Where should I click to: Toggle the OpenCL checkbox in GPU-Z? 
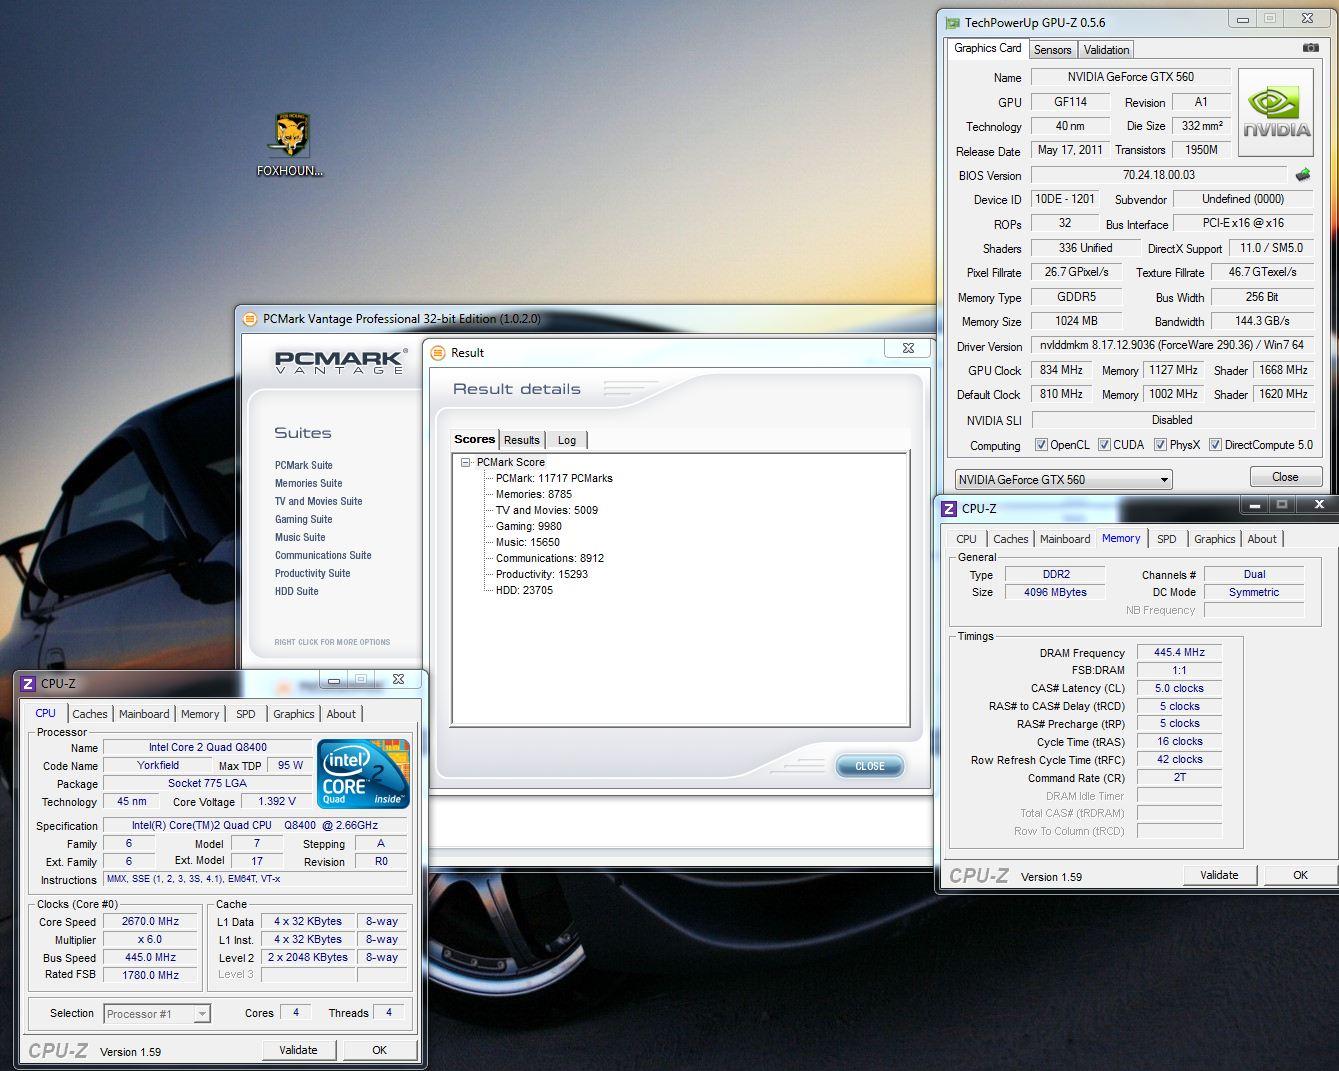pos(1041,445)
